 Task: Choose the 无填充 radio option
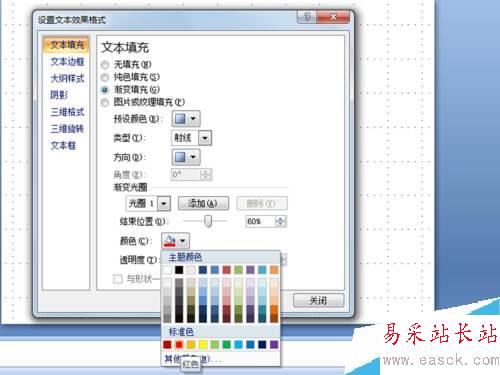pyautogui.click(x=105, y=65)
